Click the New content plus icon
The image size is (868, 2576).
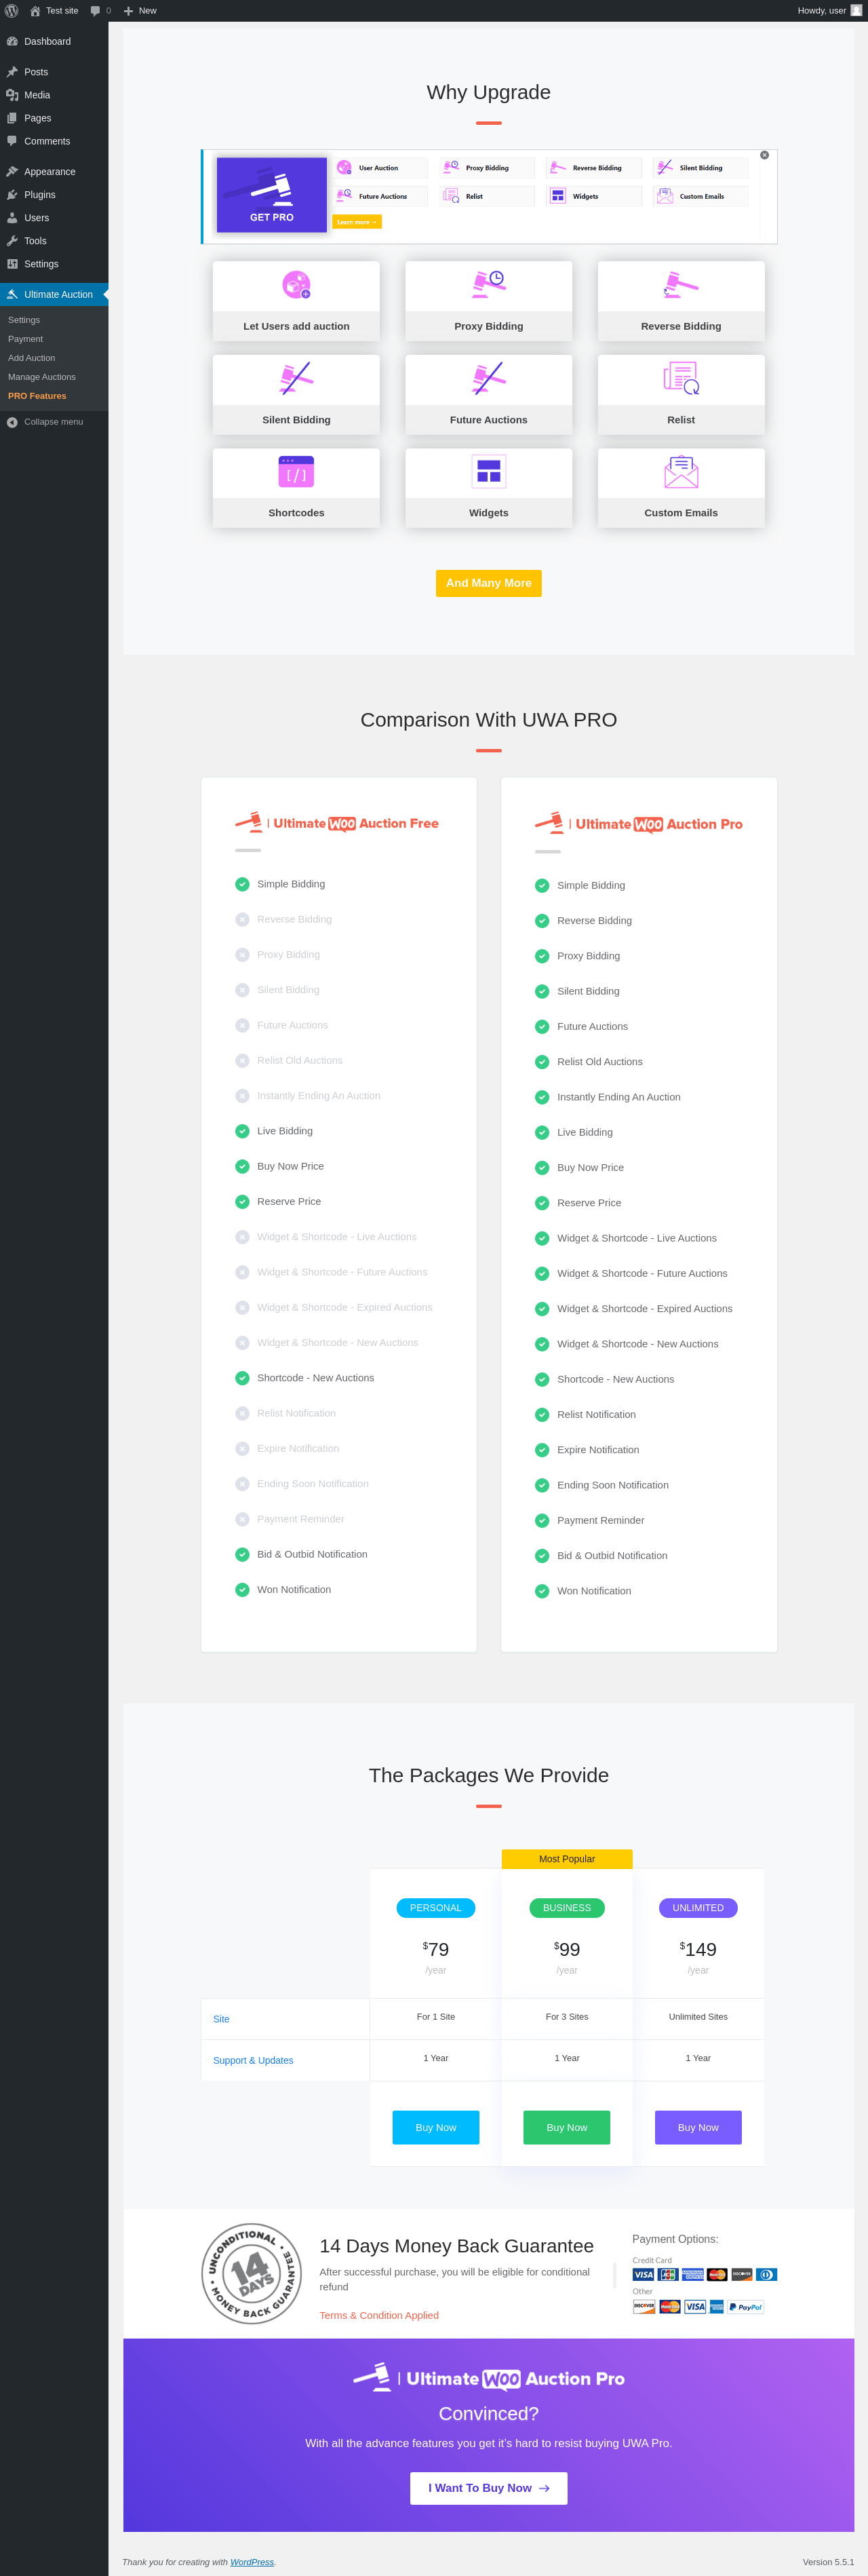pyautogui.click(x=128, y=11)
